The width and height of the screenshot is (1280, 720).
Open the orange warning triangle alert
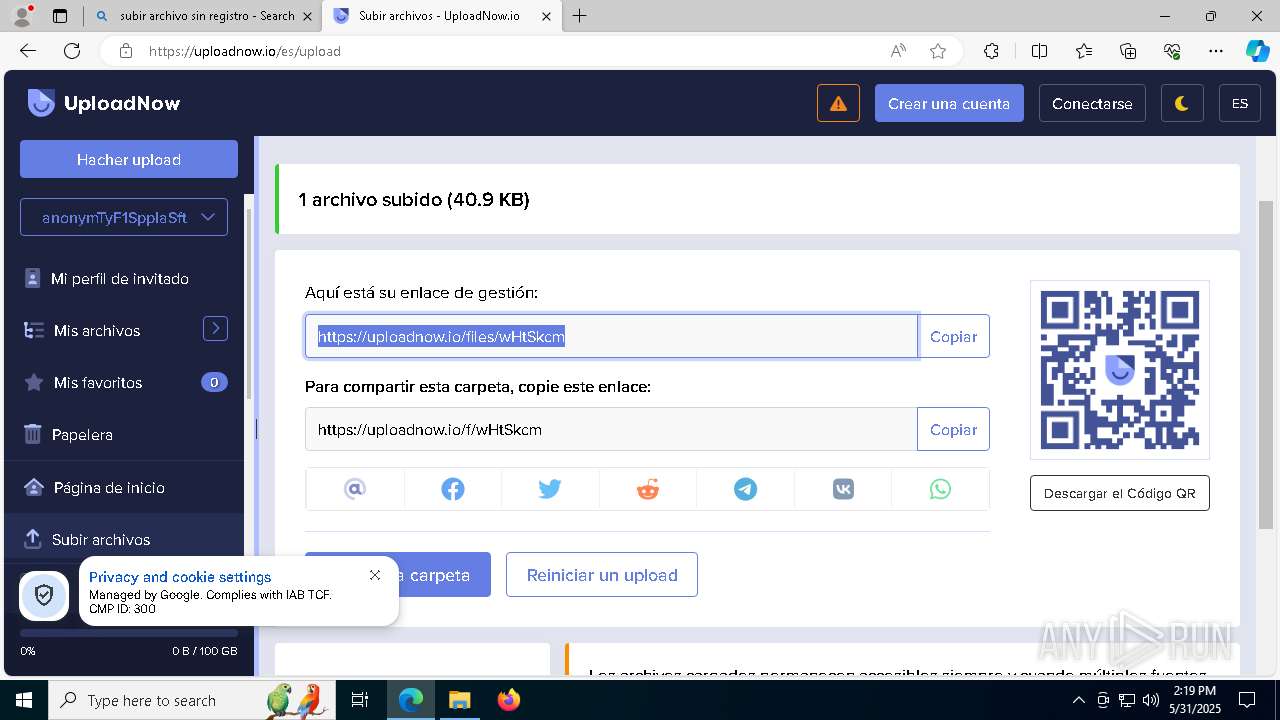[x=838, y=103]
